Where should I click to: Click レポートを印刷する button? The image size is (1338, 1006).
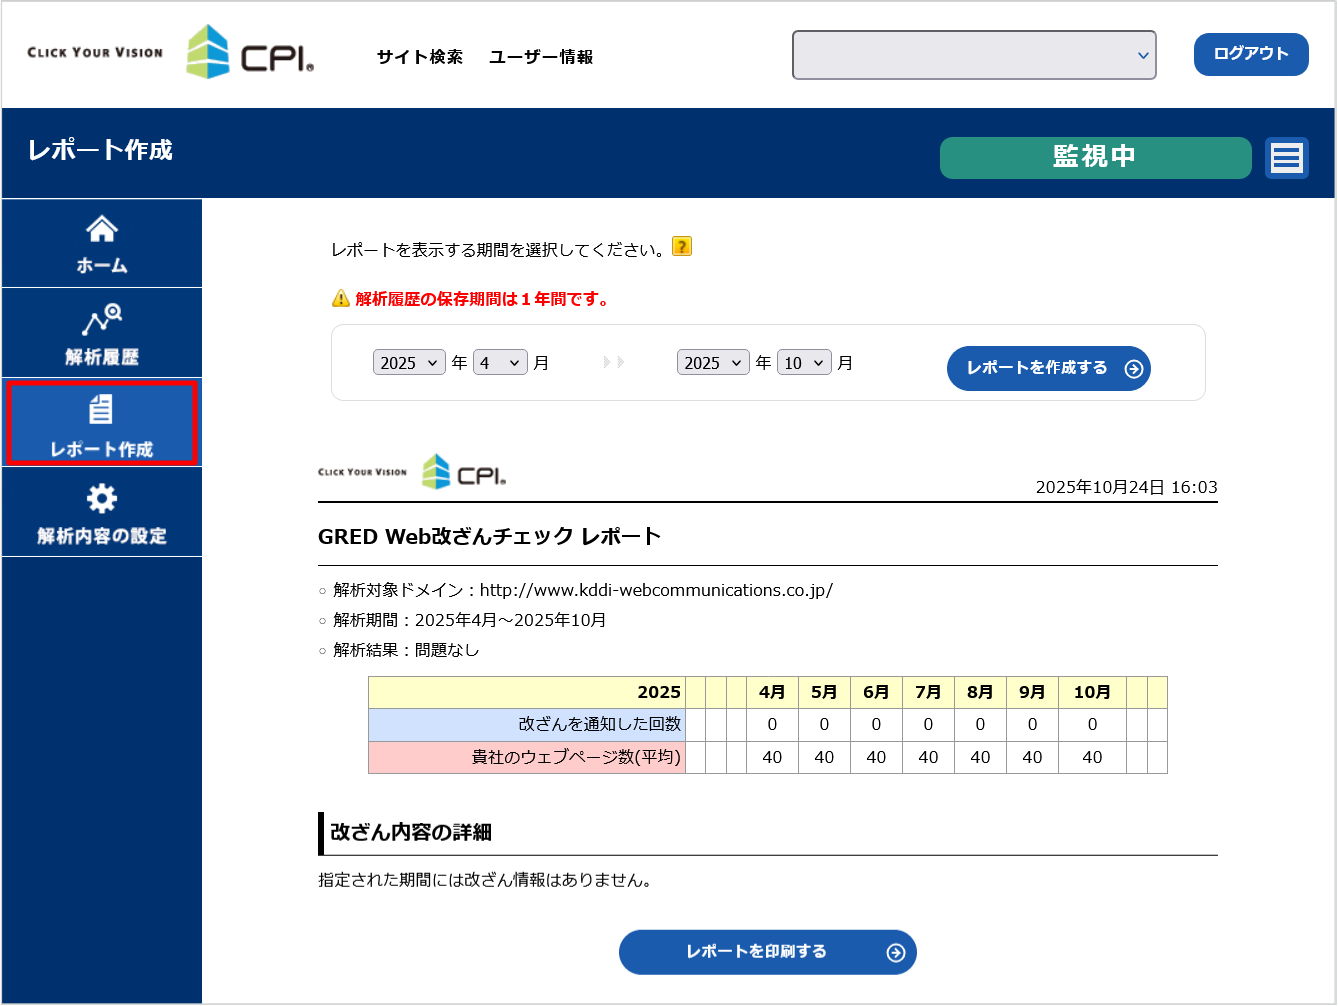coord(767,952)
